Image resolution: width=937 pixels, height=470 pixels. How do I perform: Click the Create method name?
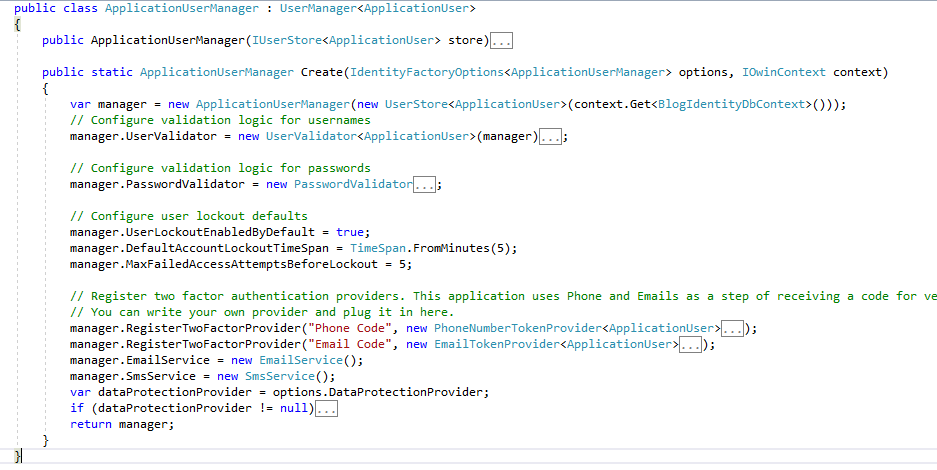pyautogui.click(x=321, y=72)
